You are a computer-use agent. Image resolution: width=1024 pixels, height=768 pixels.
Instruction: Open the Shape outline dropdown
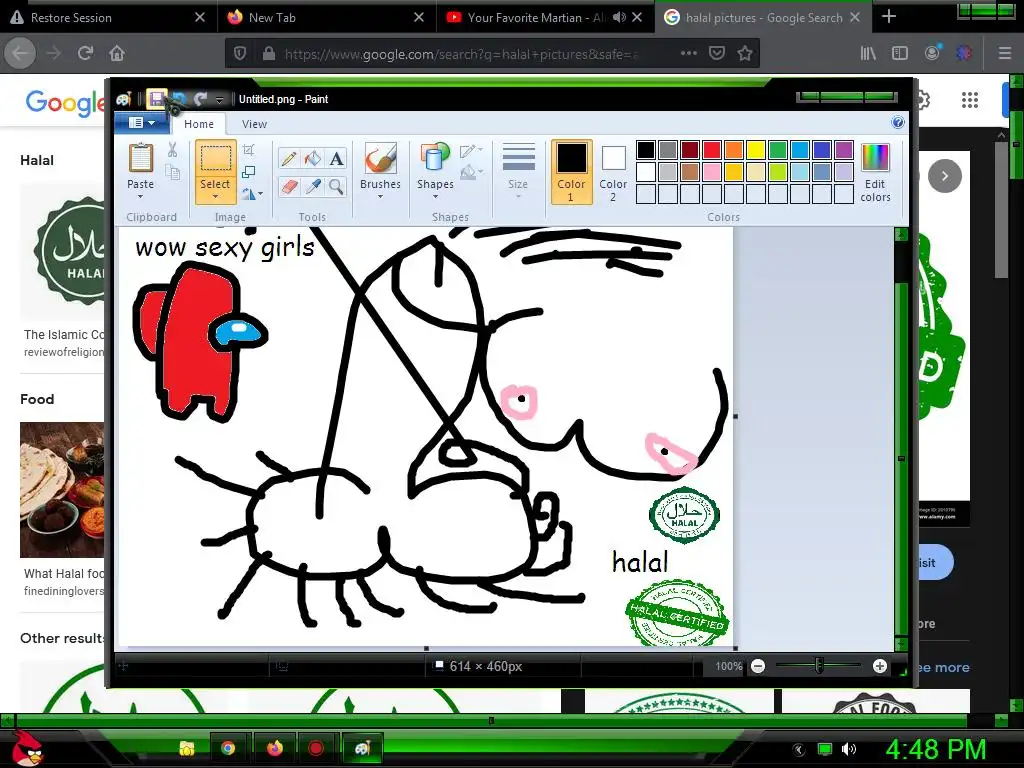[472, 152]
